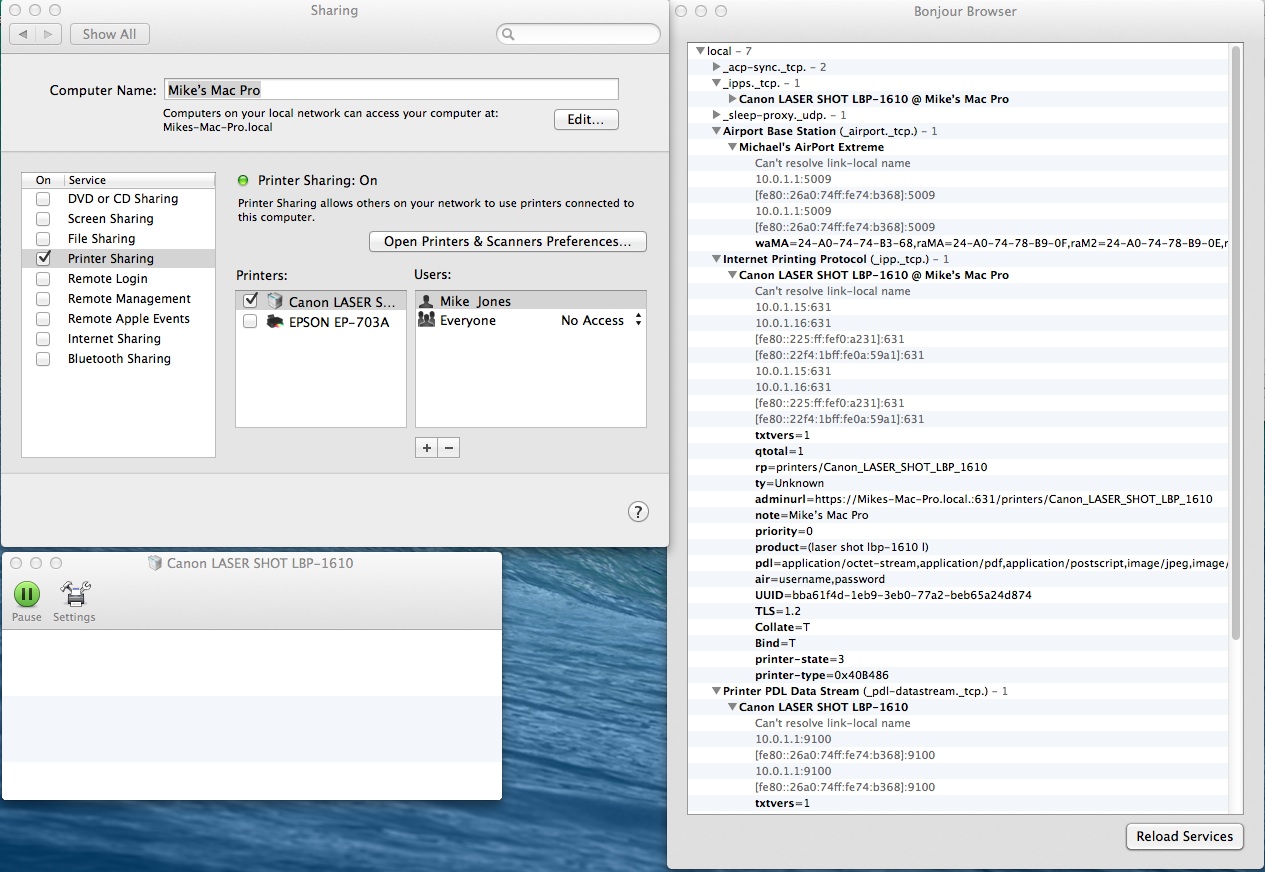Enable Remote Apple Events checkbox
The image size is (1265, 872).
pyautogui.click(x=43, y=319)
